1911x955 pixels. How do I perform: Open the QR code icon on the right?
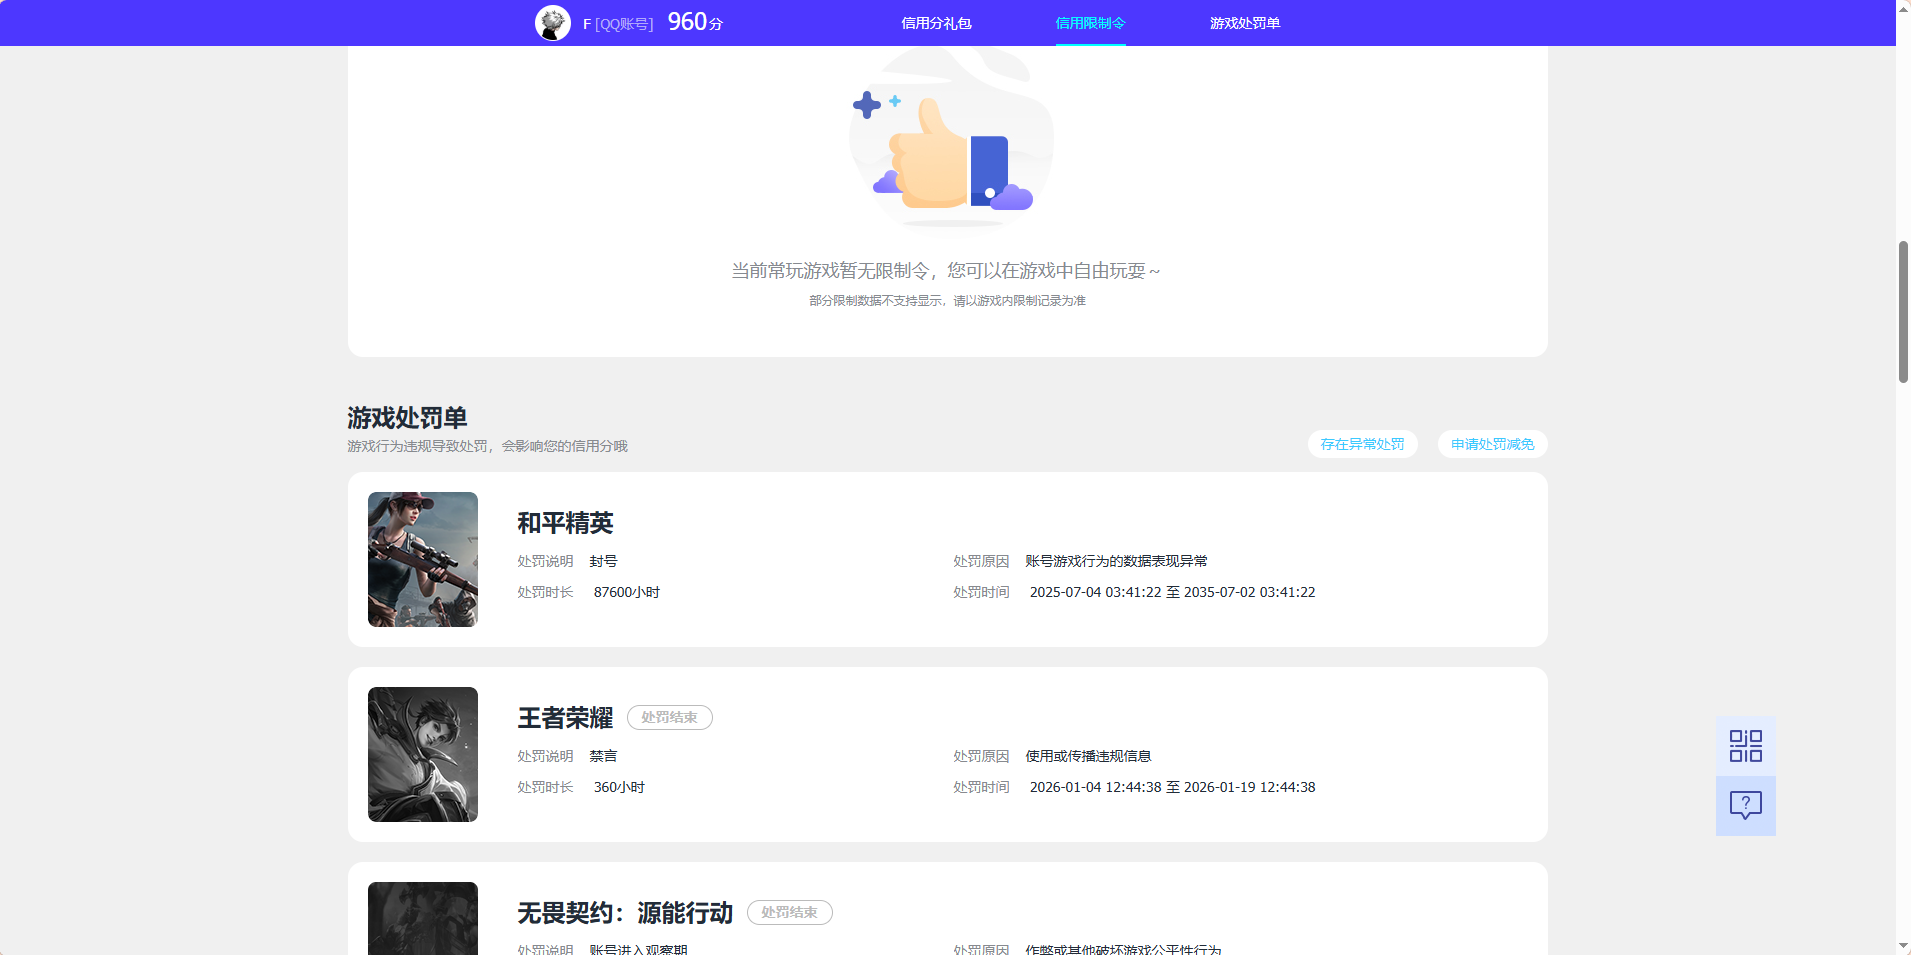point(1746,746)
